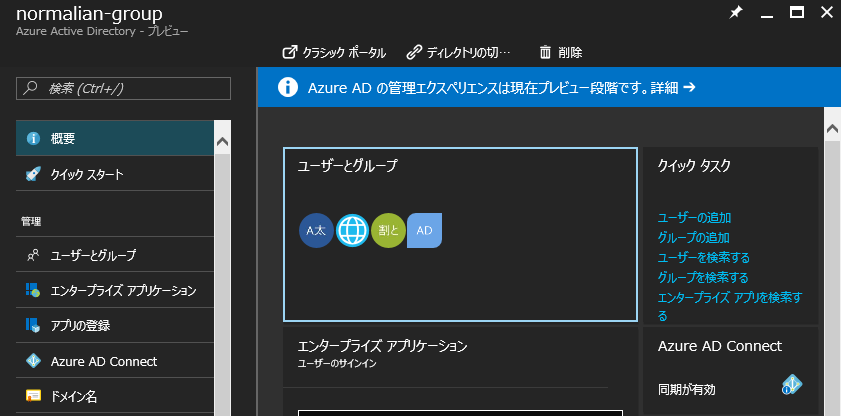Viewport: 841px width, 416px height.
Task: Click the ドメイン名 card icon
Action: (33, 396)
